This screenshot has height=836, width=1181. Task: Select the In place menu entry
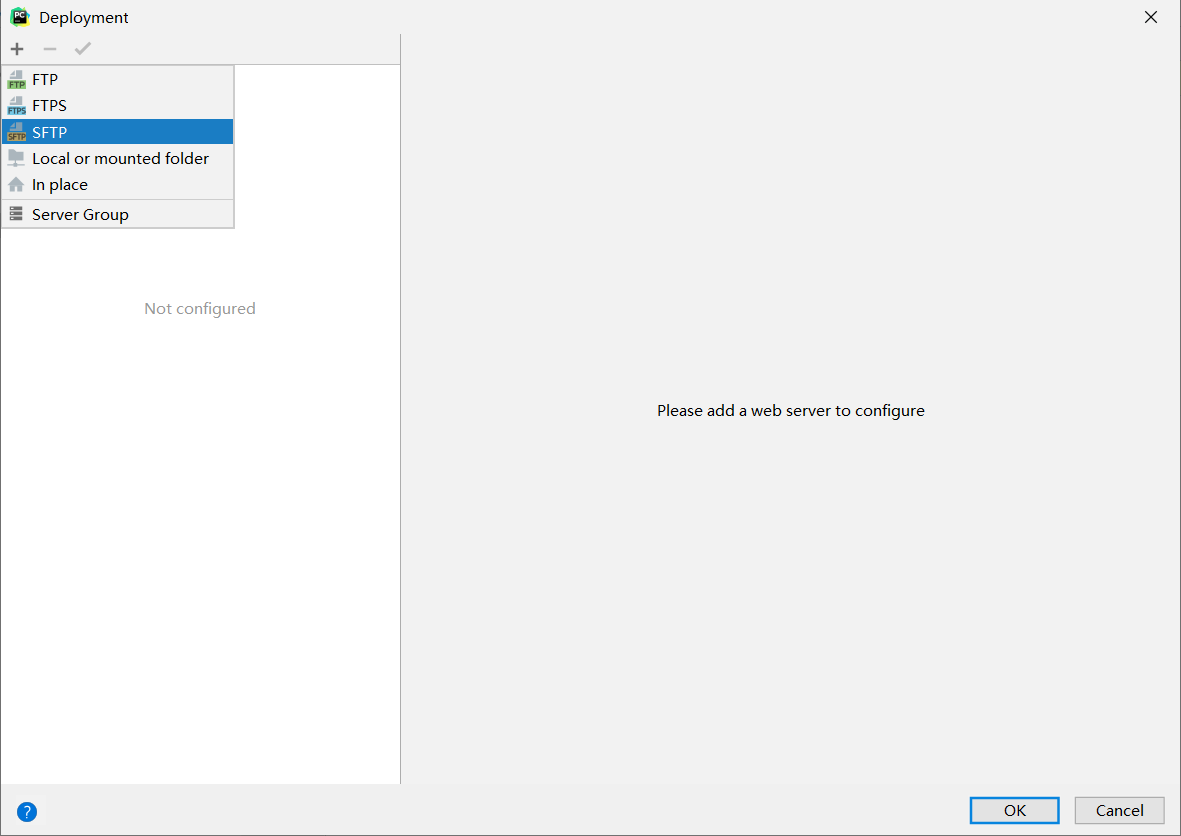click(x=117, y=185)
